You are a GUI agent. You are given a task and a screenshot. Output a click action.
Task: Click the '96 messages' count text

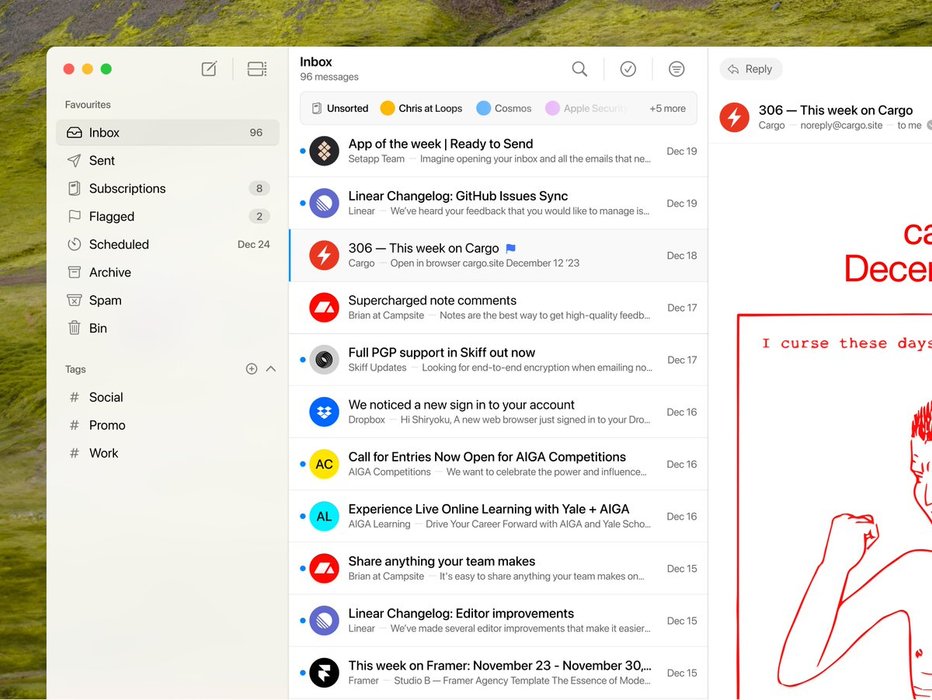coord(329,77)
